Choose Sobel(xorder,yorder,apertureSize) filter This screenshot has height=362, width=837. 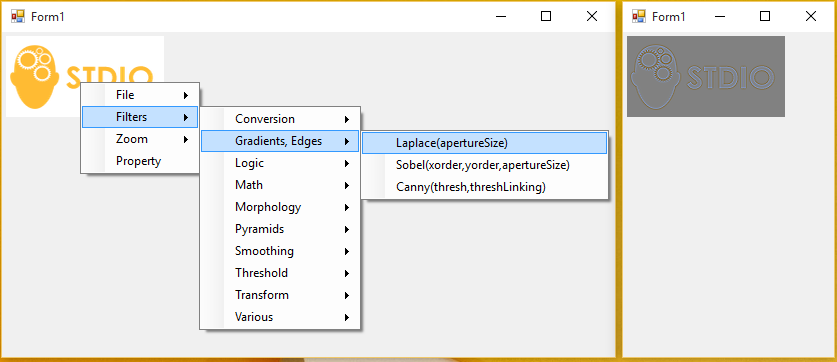pos(484,165)
